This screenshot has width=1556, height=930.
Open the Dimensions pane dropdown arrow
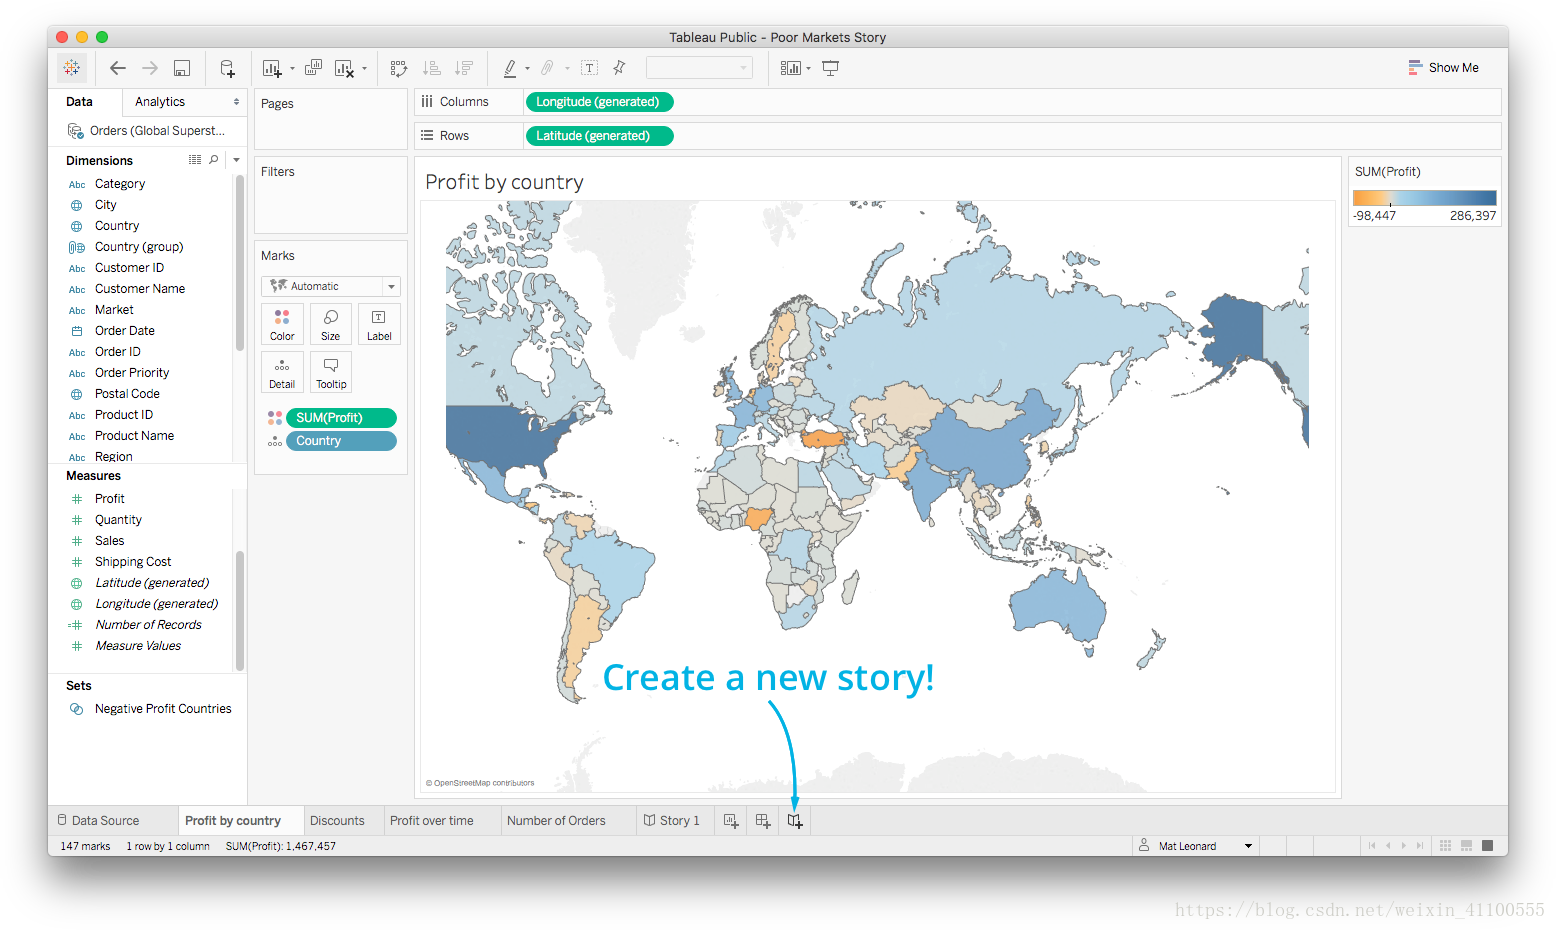[x=237, y=160]
